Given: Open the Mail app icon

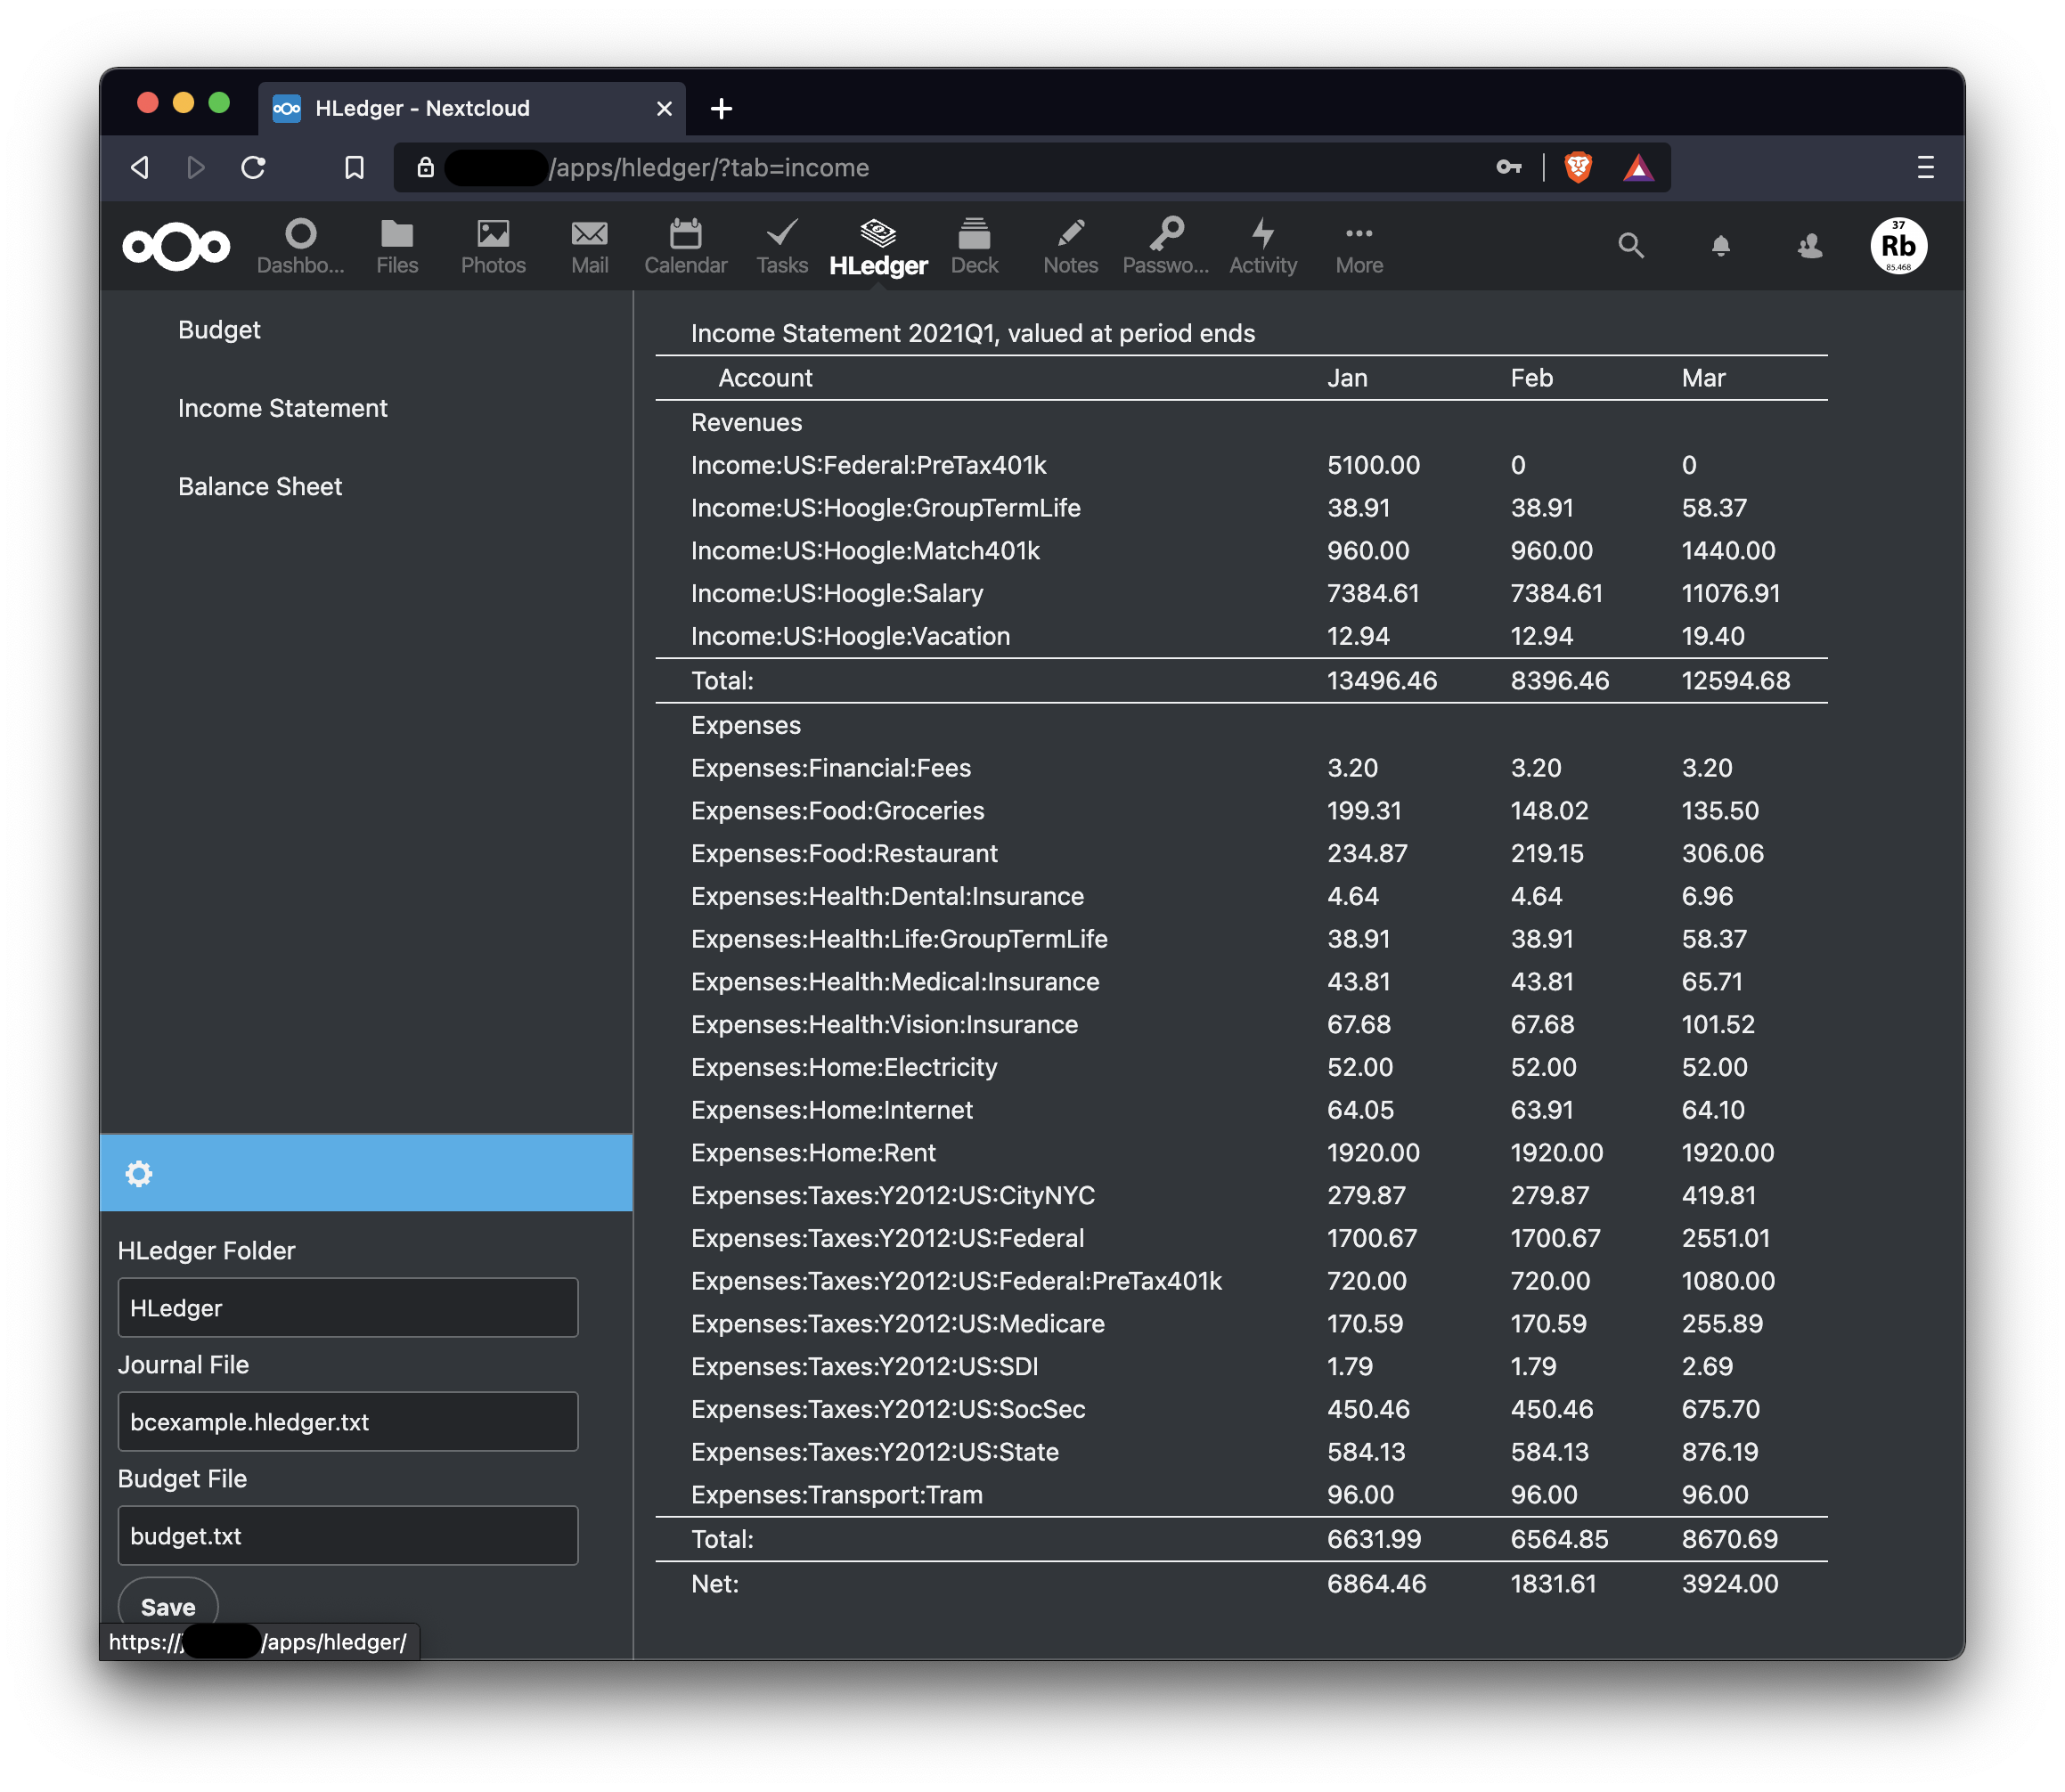Looking at the screenshot, I should (x=589, y=245).
